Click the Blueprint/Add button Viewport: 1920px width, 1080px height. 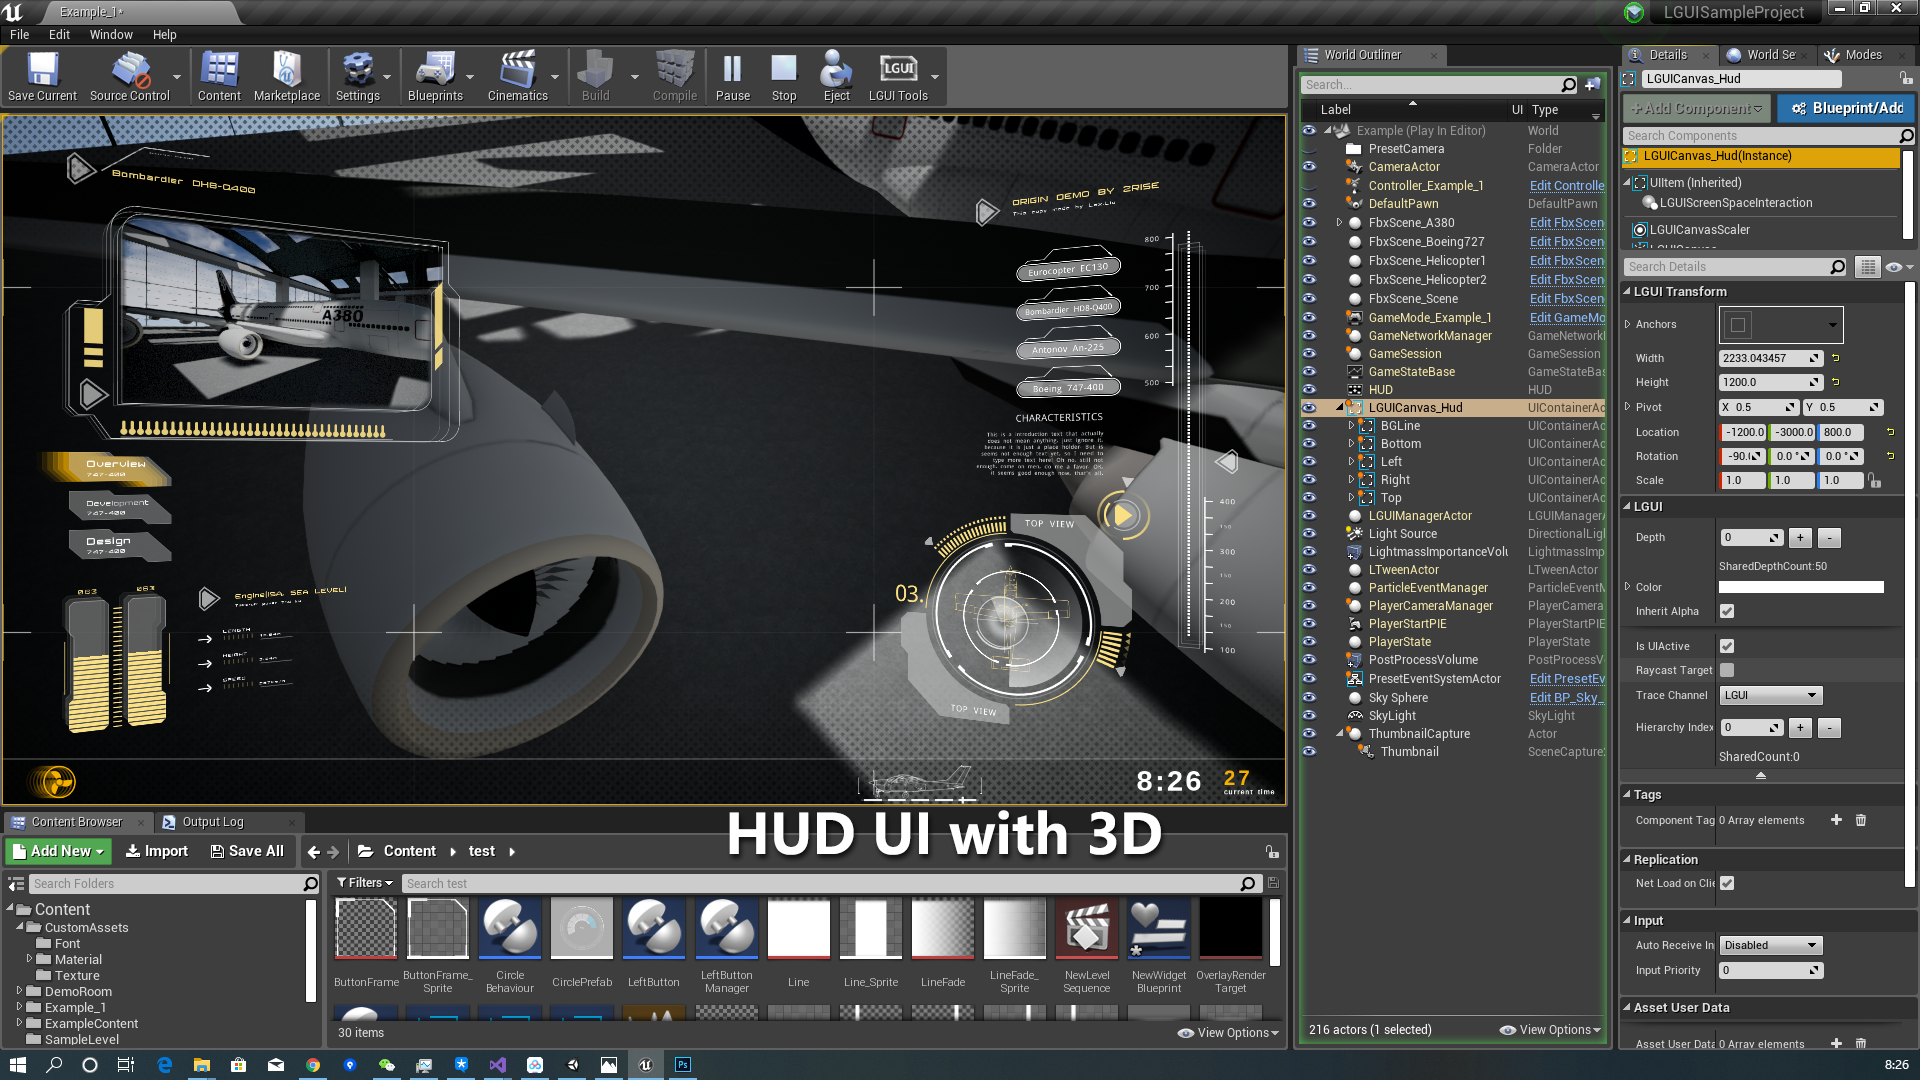1844,108
